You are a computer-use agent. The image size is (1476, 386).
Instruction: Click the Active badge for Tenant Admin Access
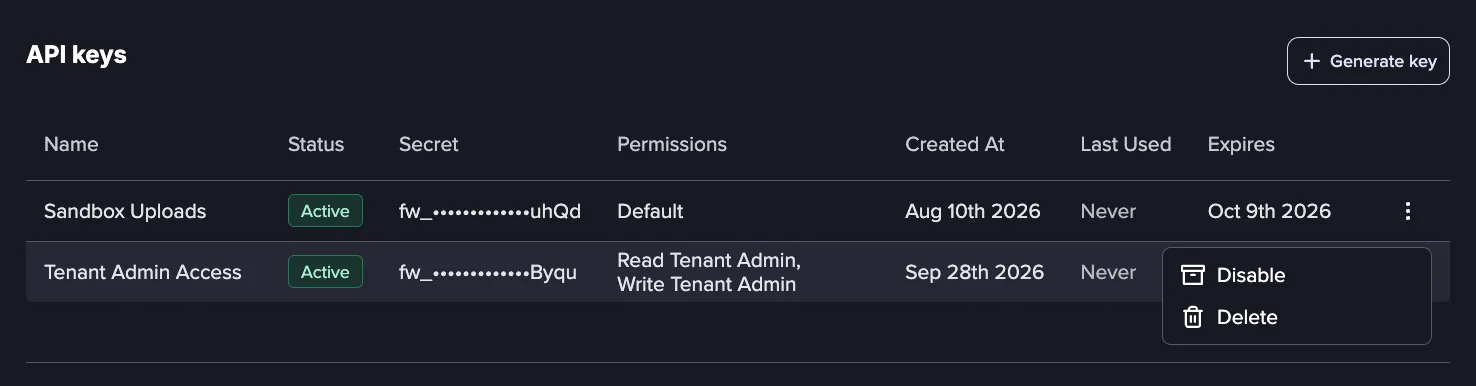tap(325, 272)
